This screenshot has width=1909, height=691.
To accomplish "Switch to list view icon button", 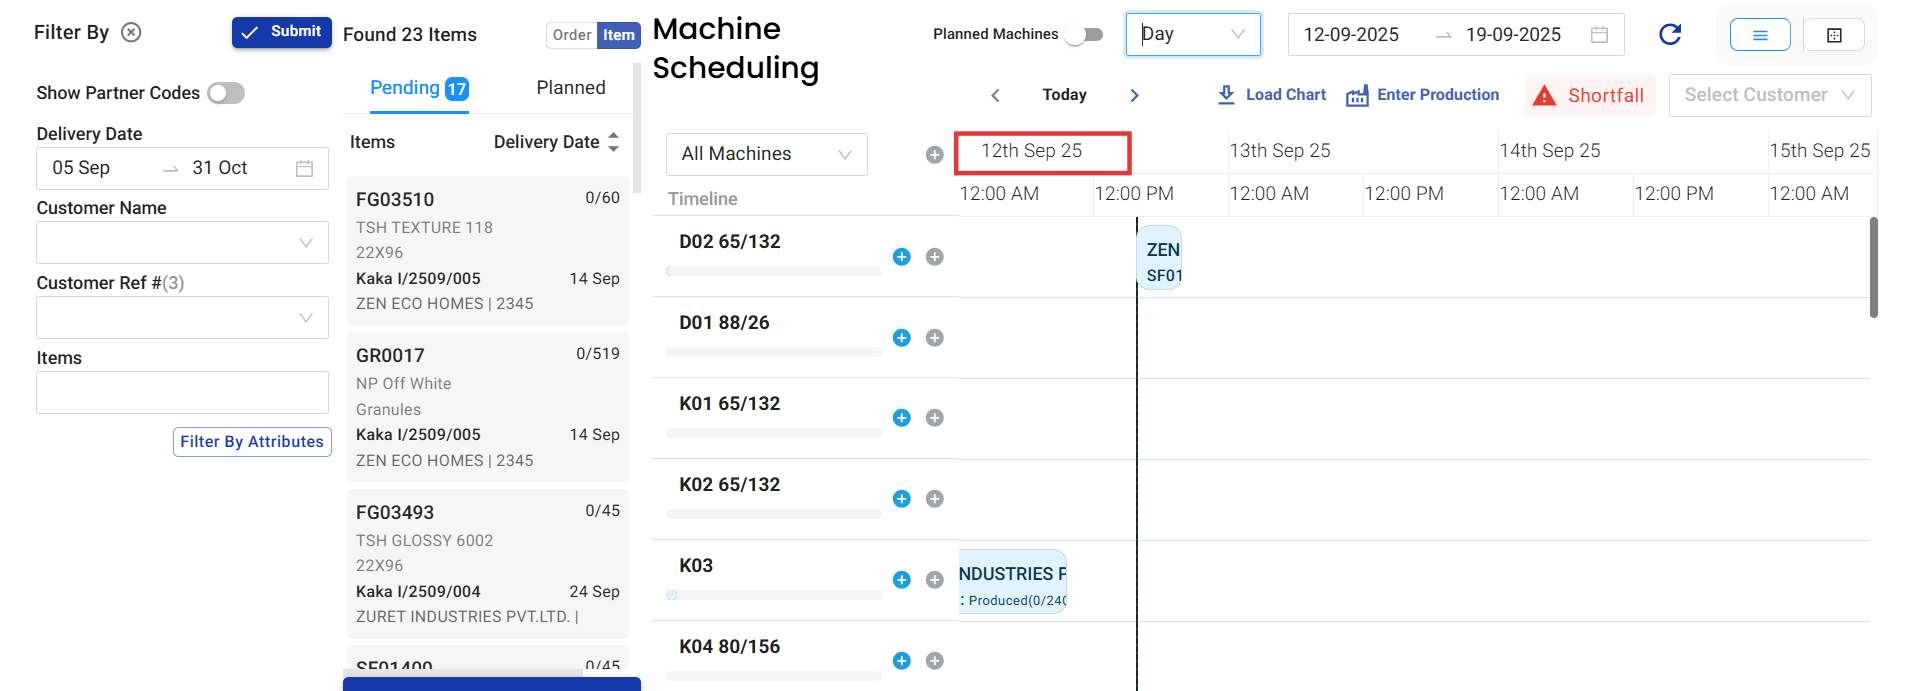I will coord(1759,35).
